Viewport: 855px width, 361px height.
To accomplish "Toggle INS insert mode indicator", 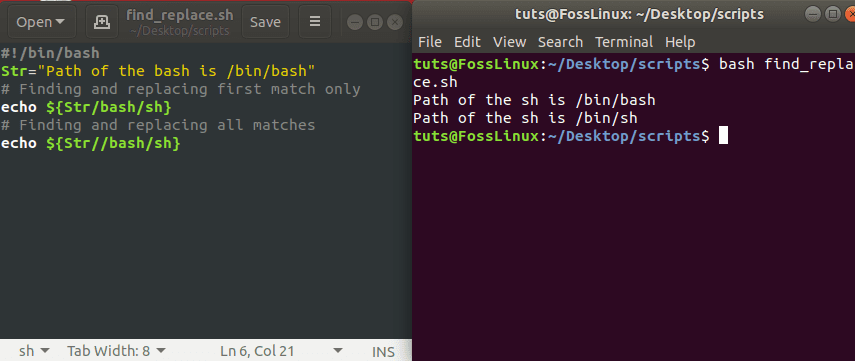I will pos(383,352).
